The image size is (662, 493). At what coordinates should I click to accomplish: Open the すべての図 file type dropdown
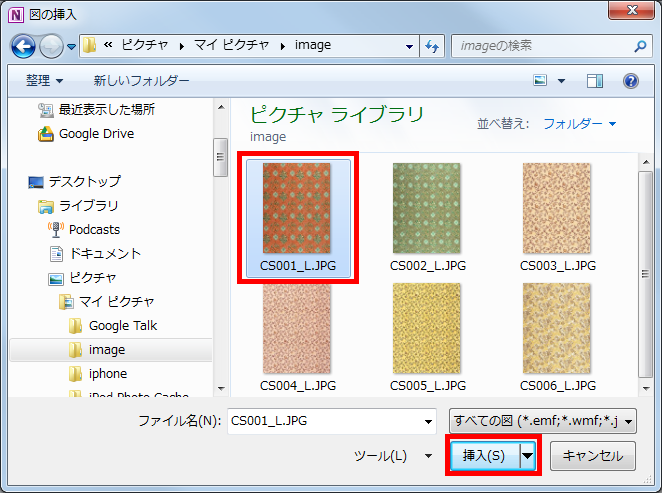pyautogui.click(x=543, y=421)
